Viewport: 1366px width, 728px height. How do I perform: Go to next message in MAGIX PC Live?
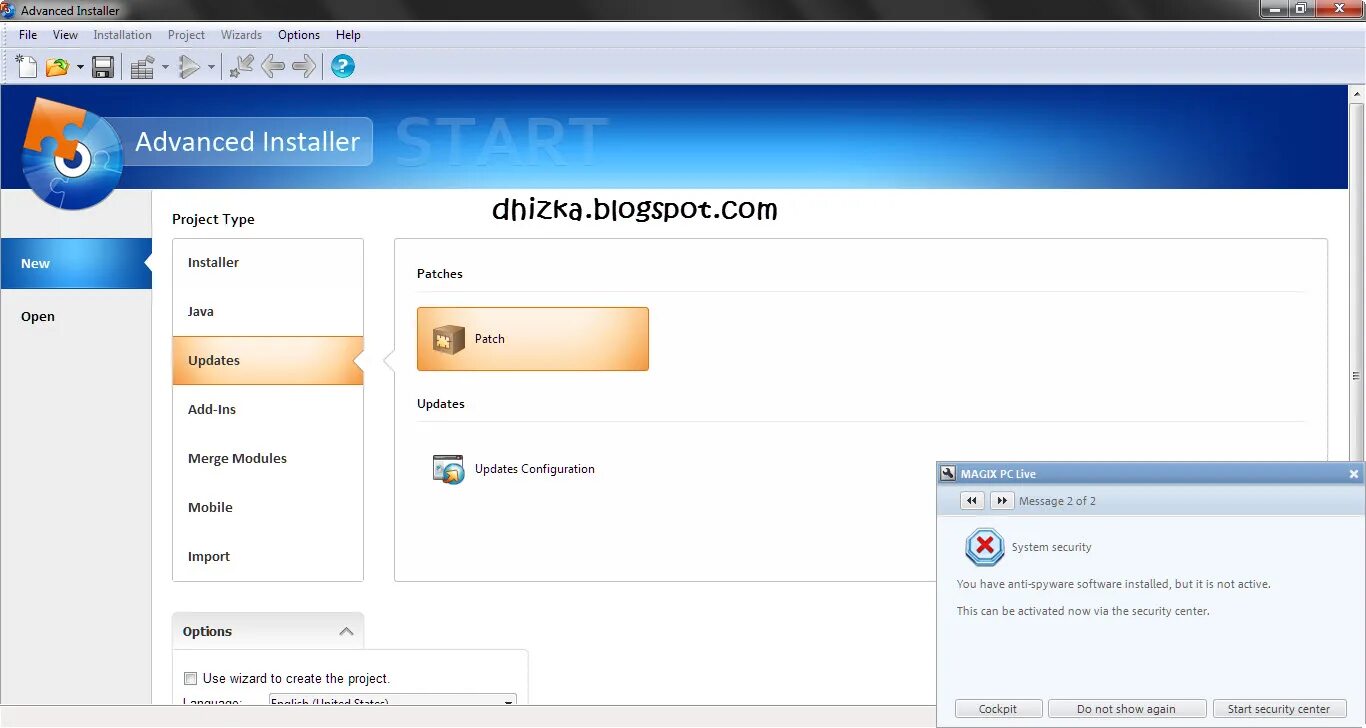click(x=1002, y=501)
